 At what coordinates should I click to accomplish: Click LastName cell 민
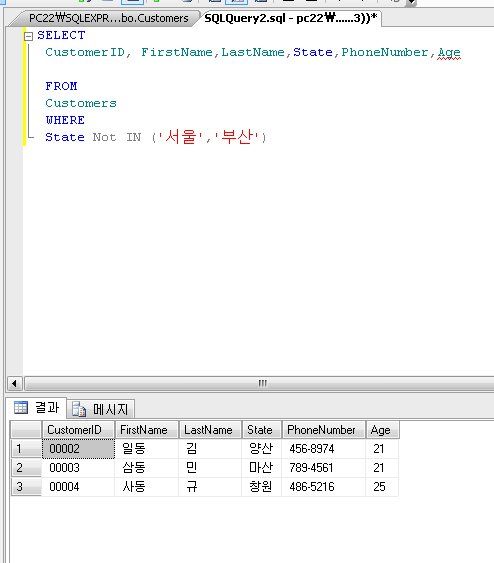click(x=210, y=468)
